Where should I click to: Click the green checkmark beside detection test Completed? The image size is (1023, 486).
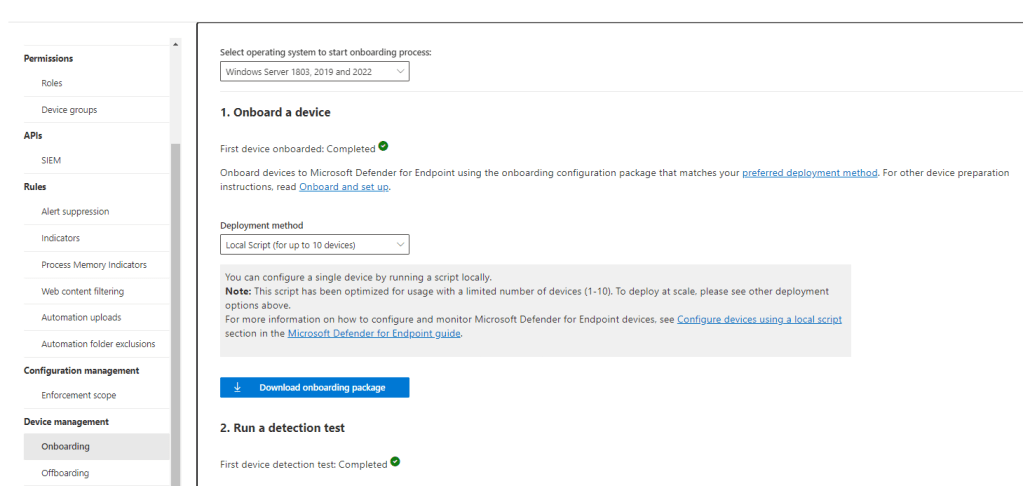click(396, 462)
